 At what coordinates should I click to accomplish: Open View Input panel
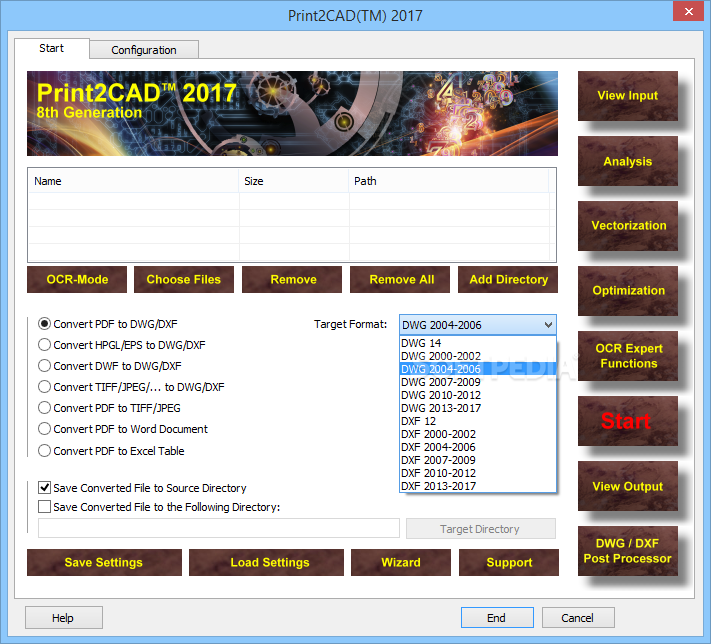tap(628, 96)
